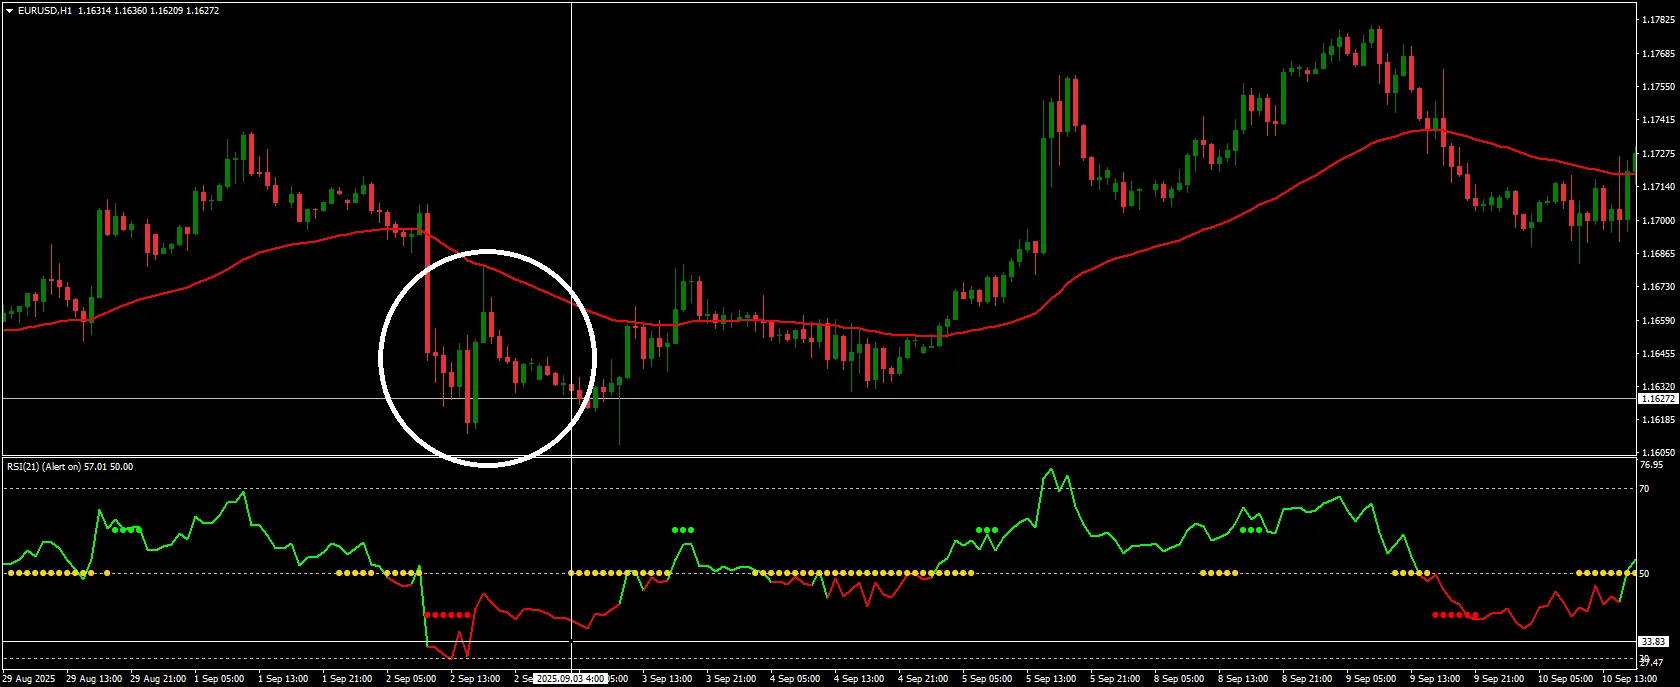Click price axis label 1.16320
This screenshot has height=687, width=1680.
coord(1659,387)
